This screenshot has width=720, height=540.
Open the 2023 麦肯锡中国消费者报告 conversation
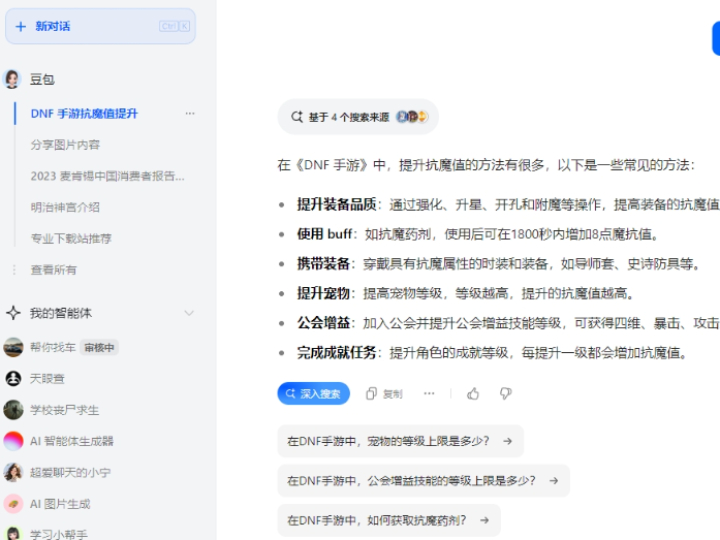(107, 176)
